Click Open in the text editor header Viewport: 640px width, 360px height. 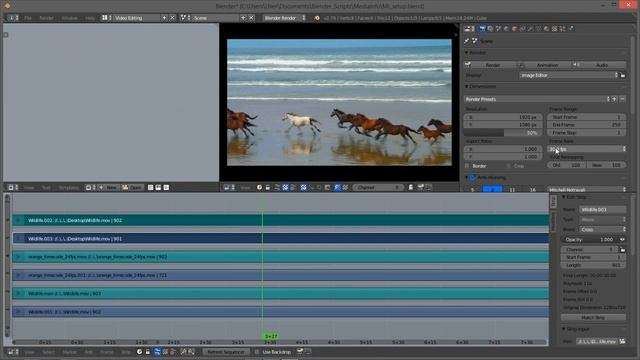tap(132, 187)
